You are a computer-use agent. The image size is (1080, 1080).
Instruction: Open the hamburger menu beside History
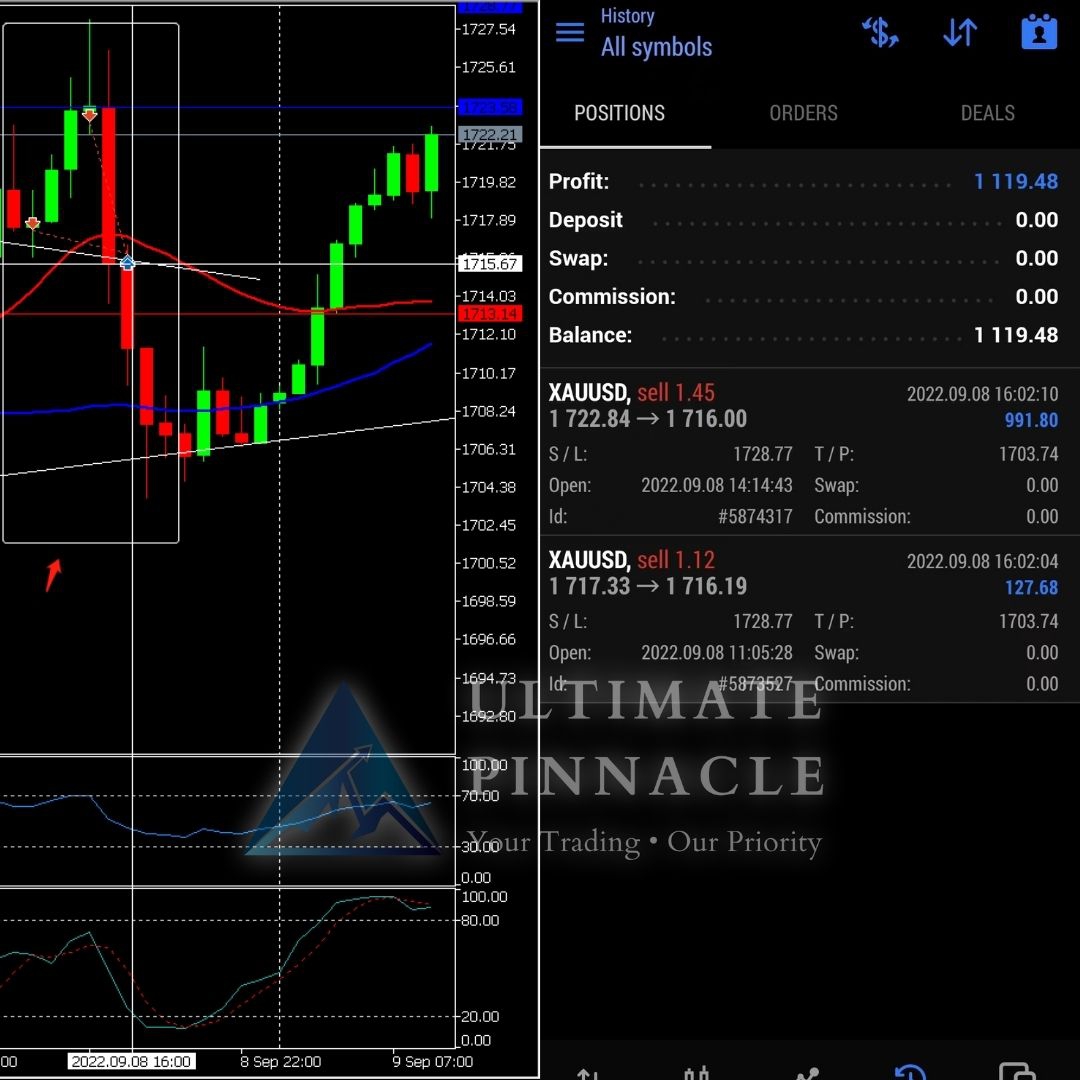[570, 32]
